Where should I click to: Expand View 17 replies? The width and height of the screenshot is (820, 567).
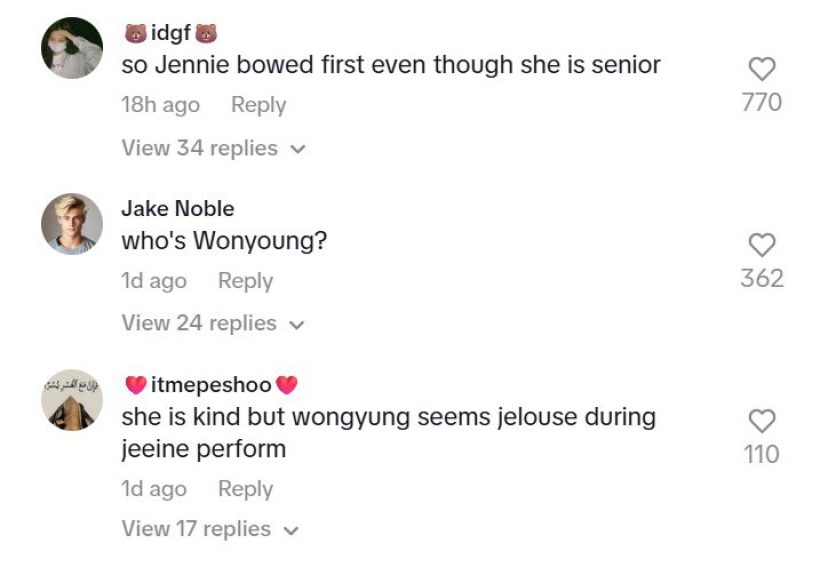210,529
